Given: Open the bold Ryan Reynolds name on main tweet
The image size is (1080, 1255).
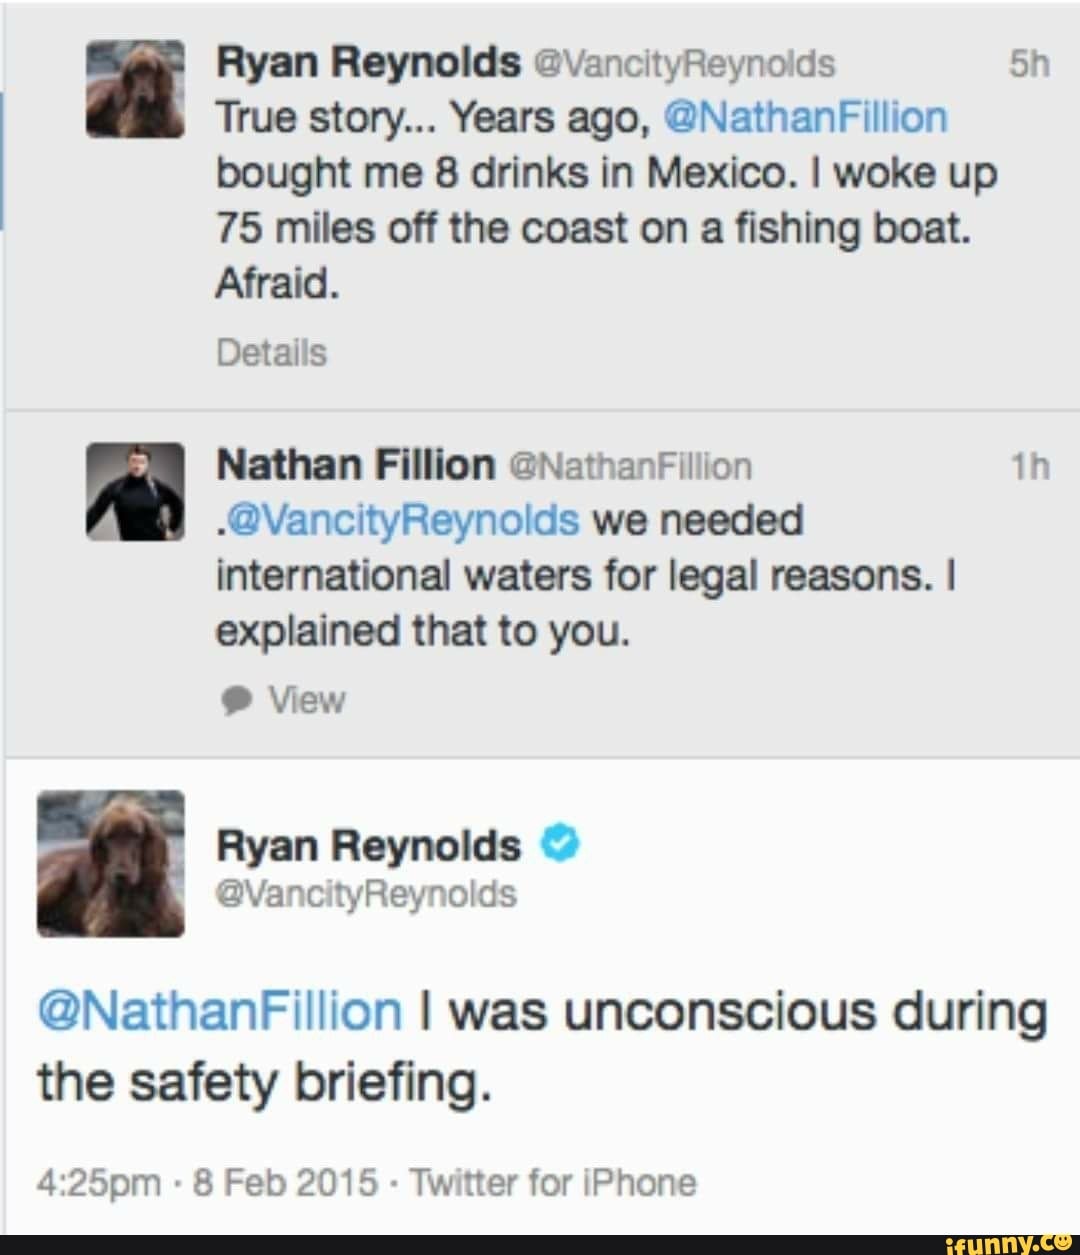Looking at the screenshot, I should tap(368, 846).
